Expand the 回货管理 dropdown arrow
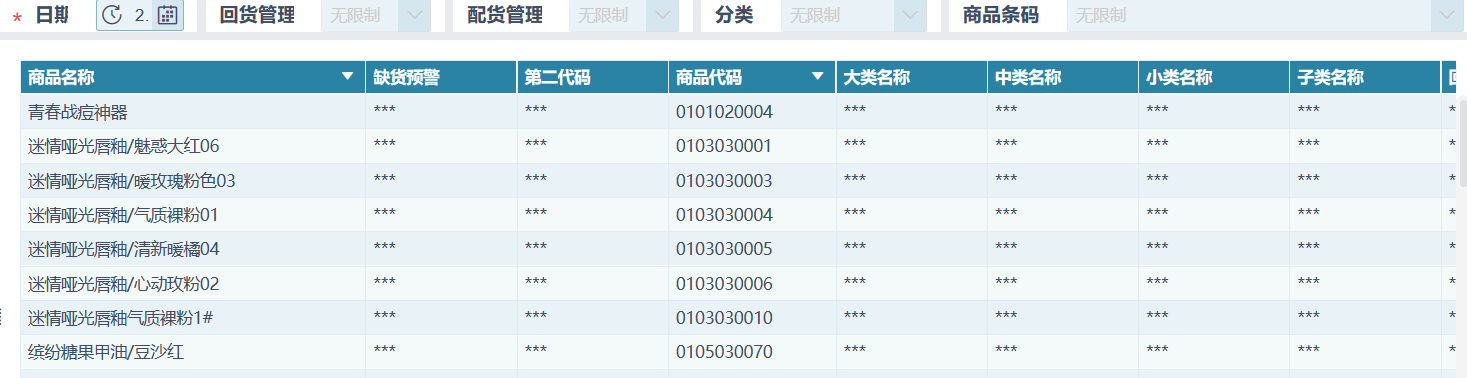Viewport: 1467px width, 378px height. tap(415, 15)
